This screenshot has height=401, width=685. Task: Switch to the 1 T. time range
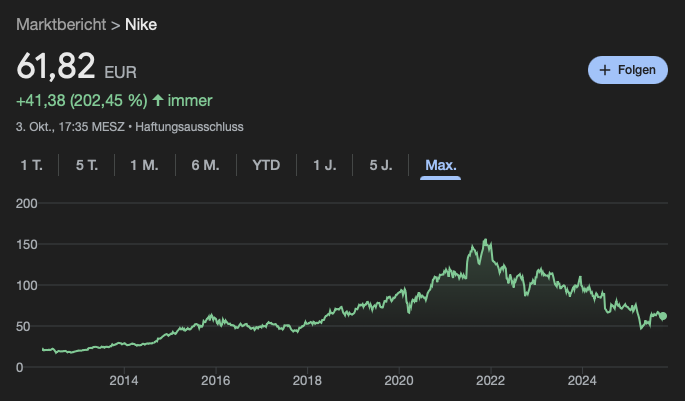(31, 165)
